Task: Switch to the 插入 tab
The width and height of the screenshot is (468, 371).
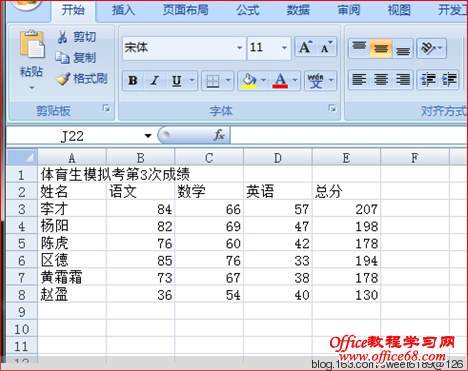Action: [x=123, y=10]
